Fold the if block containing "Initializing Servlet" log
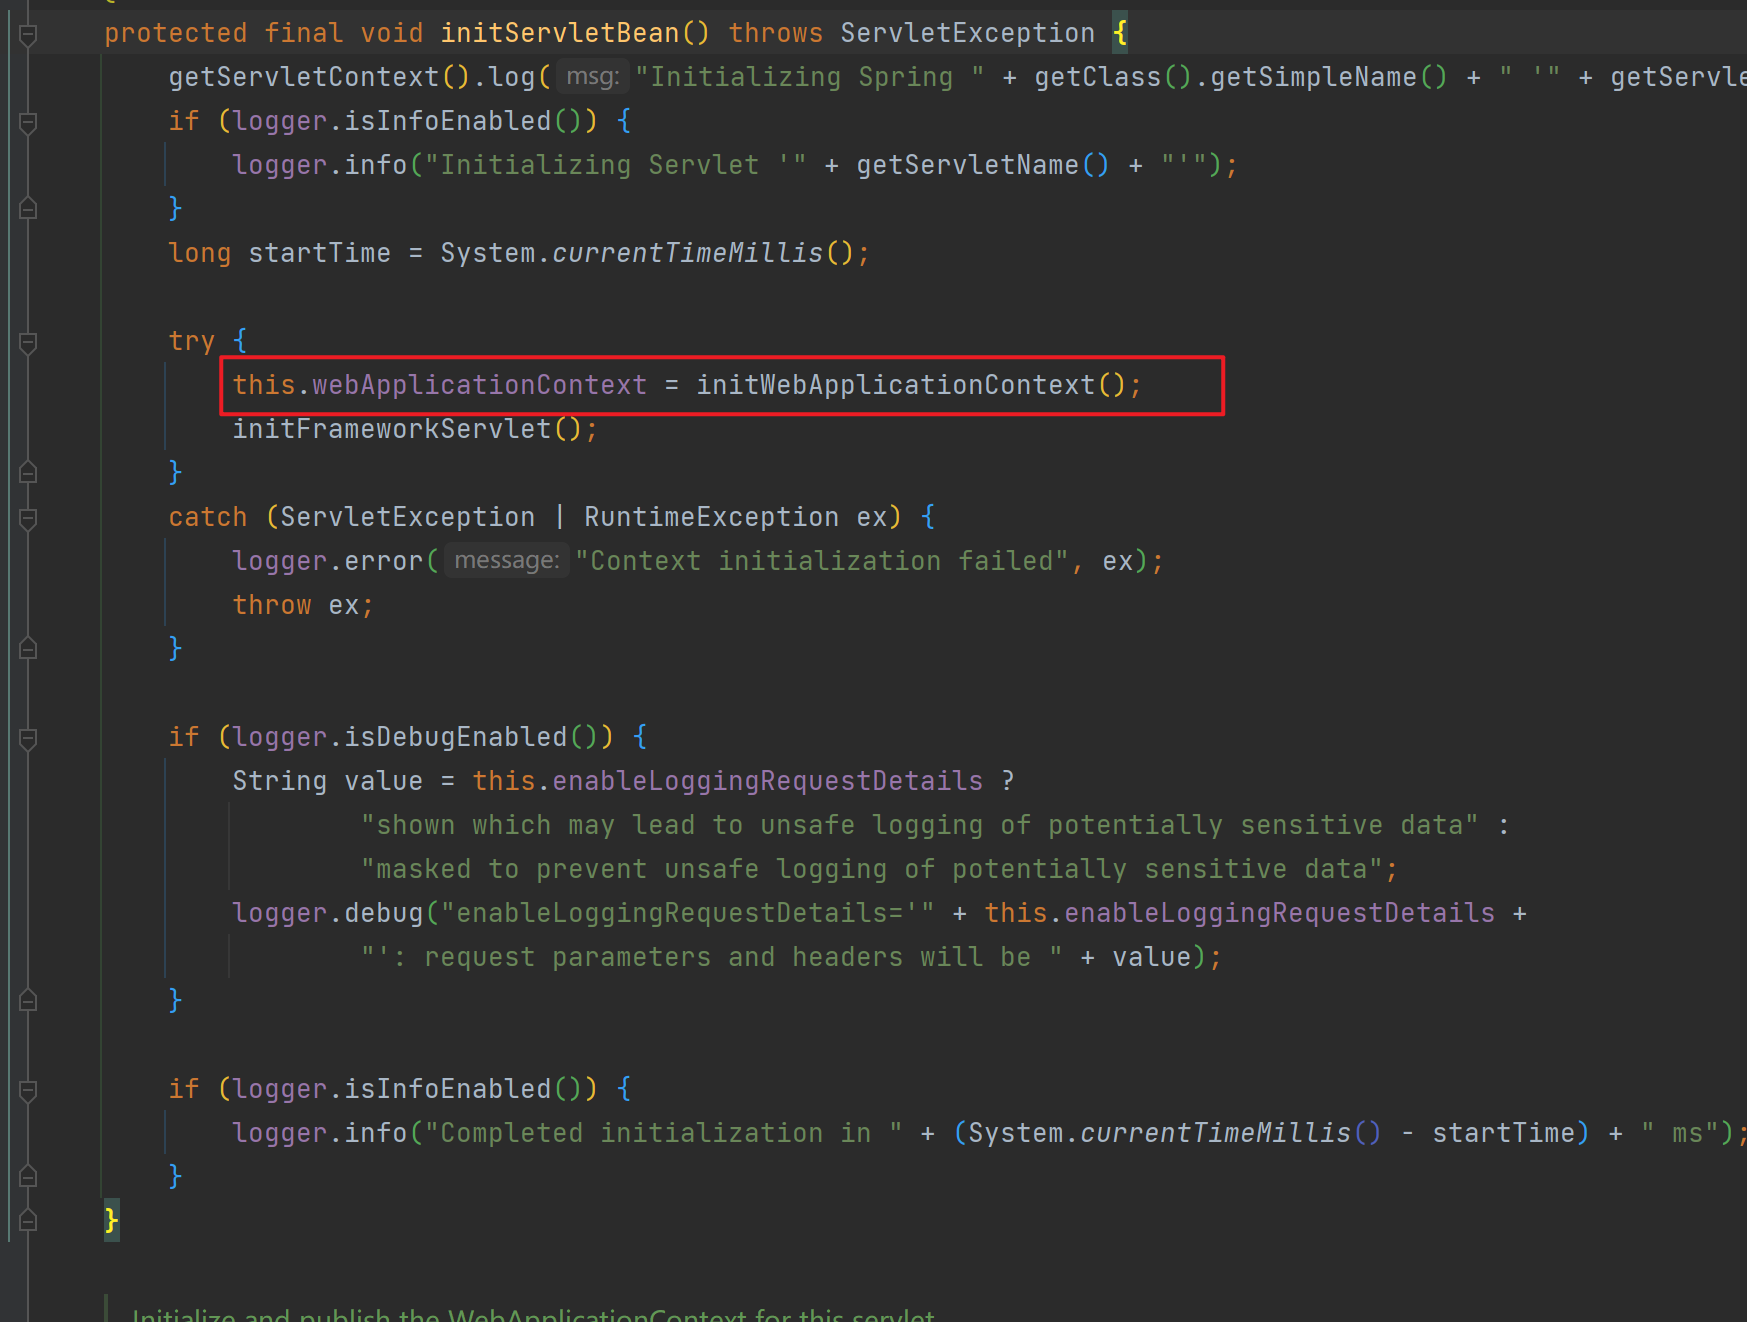Screen dimensions: 1747x1322 (x=28, y=123)
